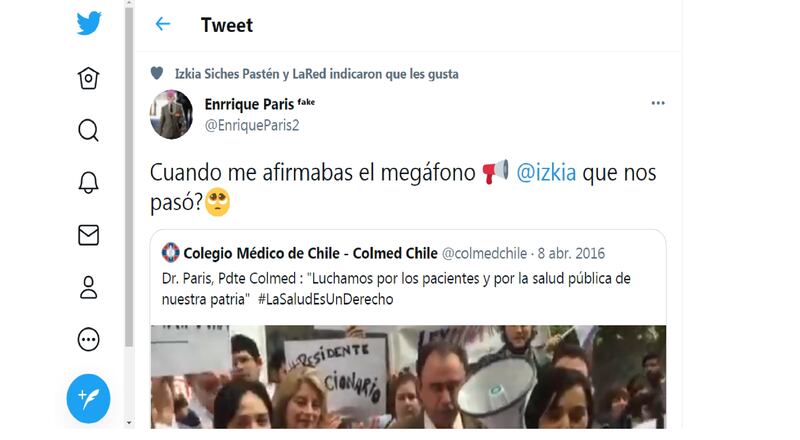Expand the tweet options three-dot menu
800x440 pixels.
pos(658,103)
